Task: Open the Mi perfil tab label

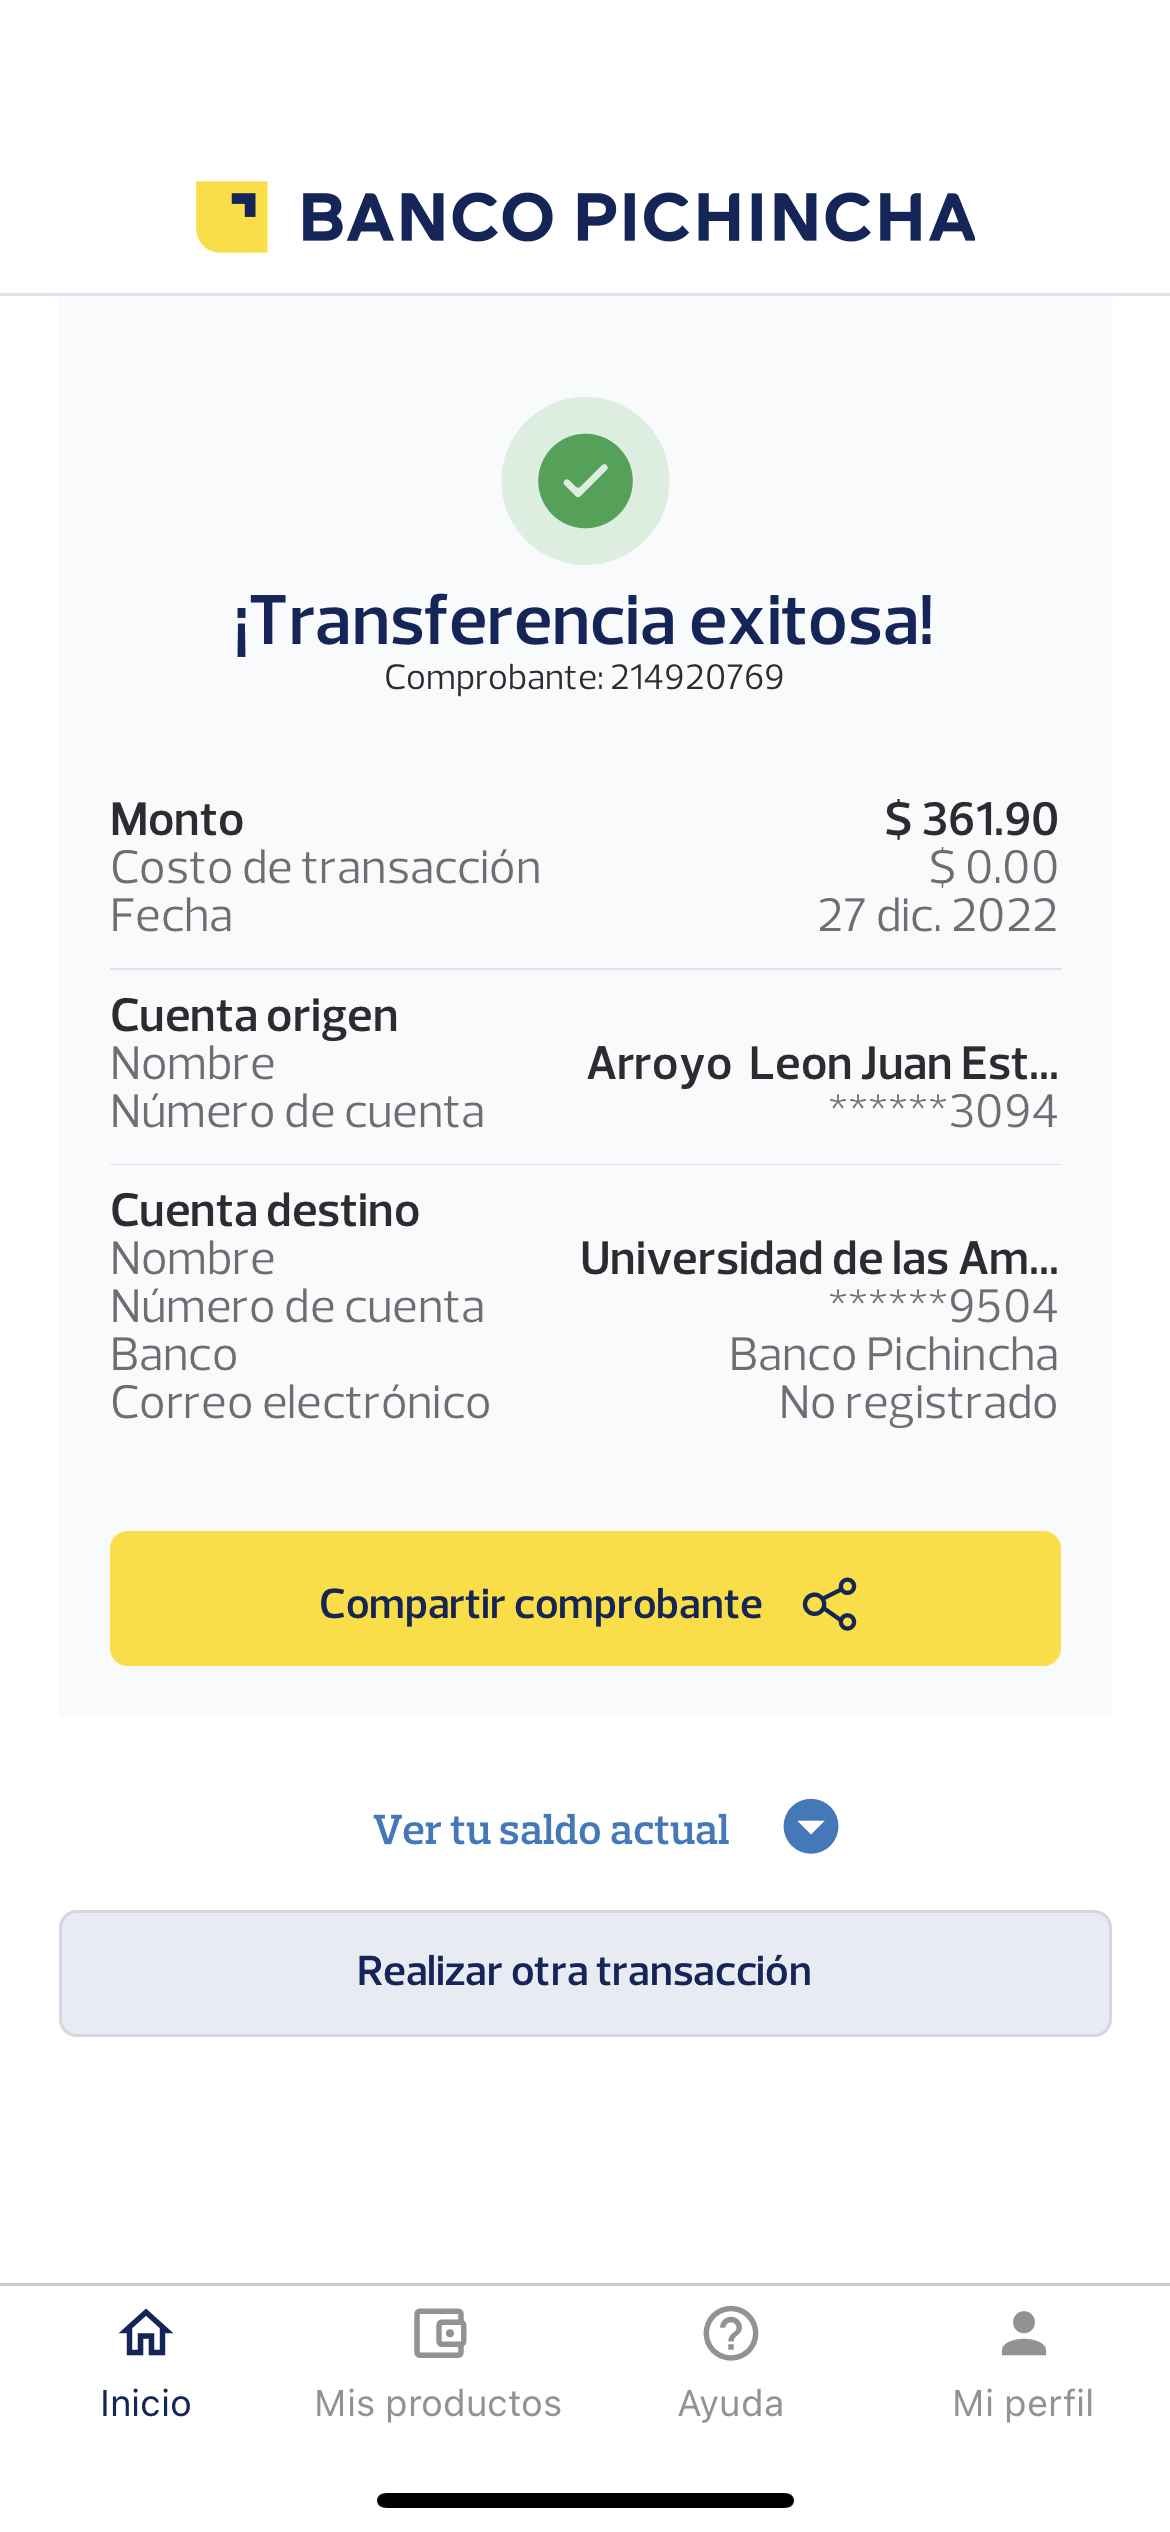Action: pos(1023,2403)
